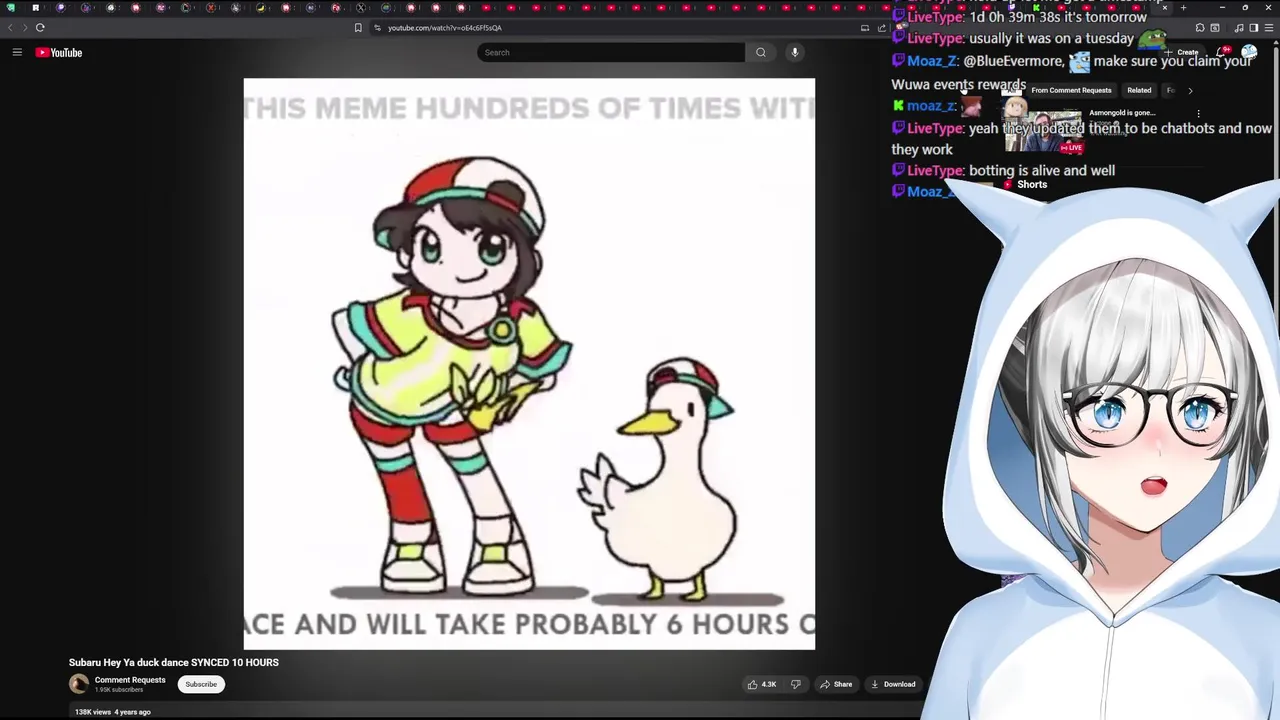
Task: Open YouTube notifications bell
Action: (x=1224, y=52)
